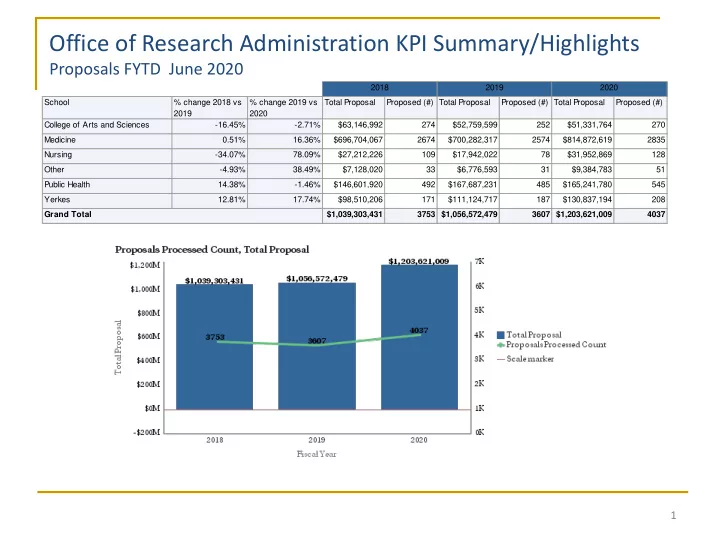Click the 3753 data point on green line
This screenshot has width=720, height=540.
click(217, 342)
